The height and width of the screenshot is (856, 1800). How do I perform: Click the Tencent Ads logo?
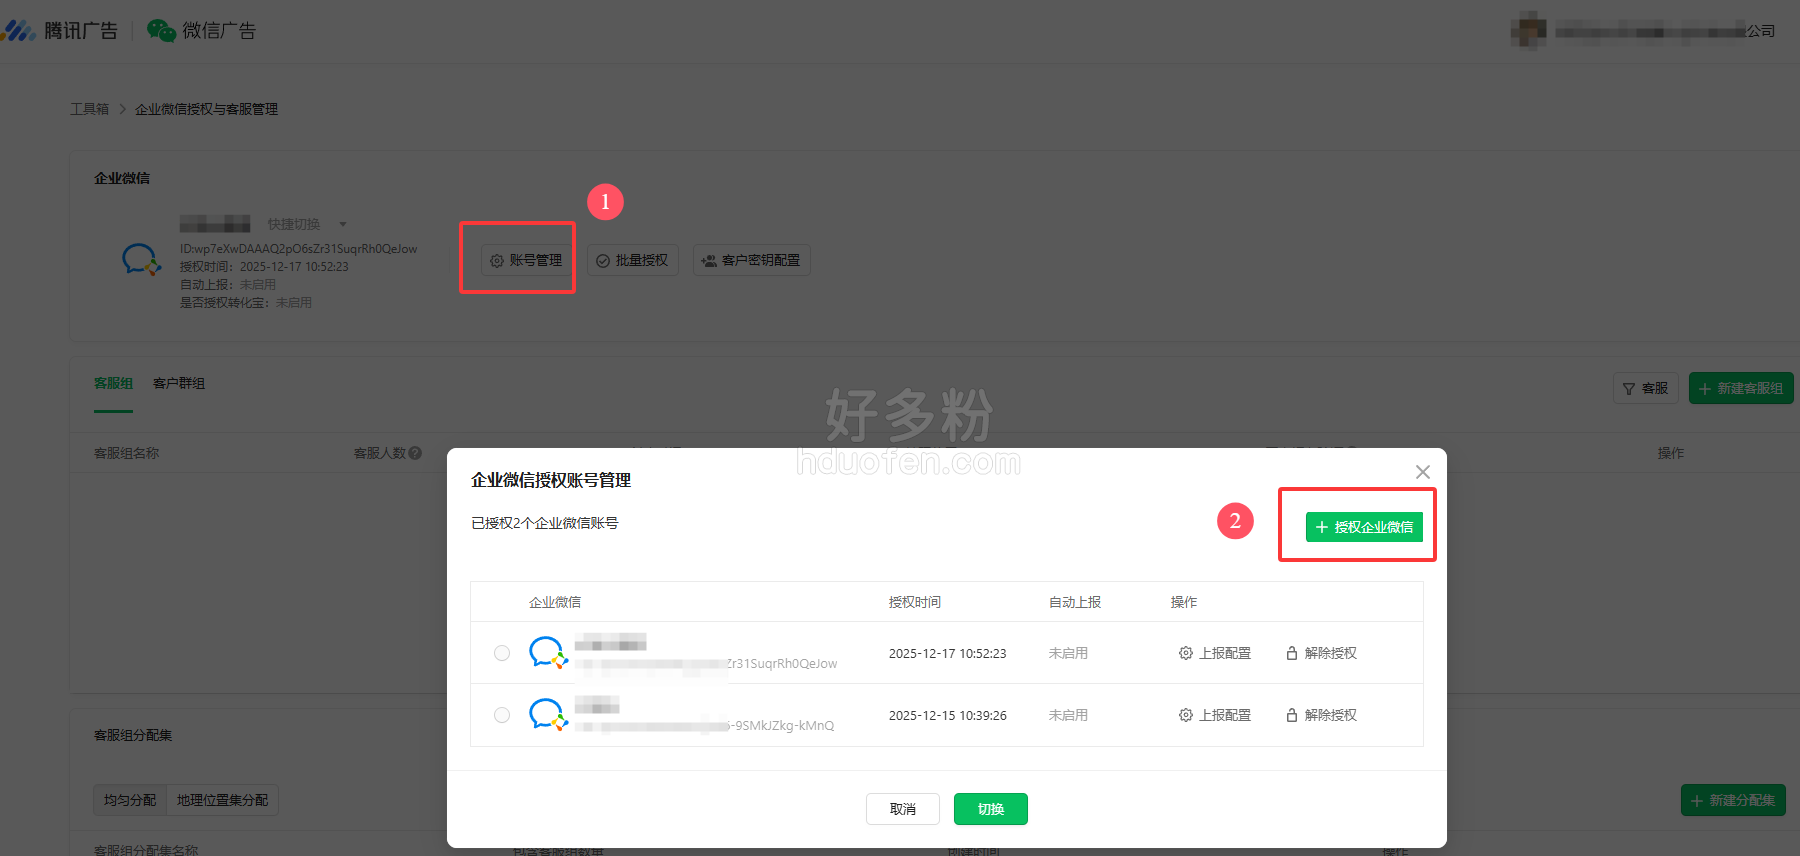pyautogui.click(x=60, y=31)
